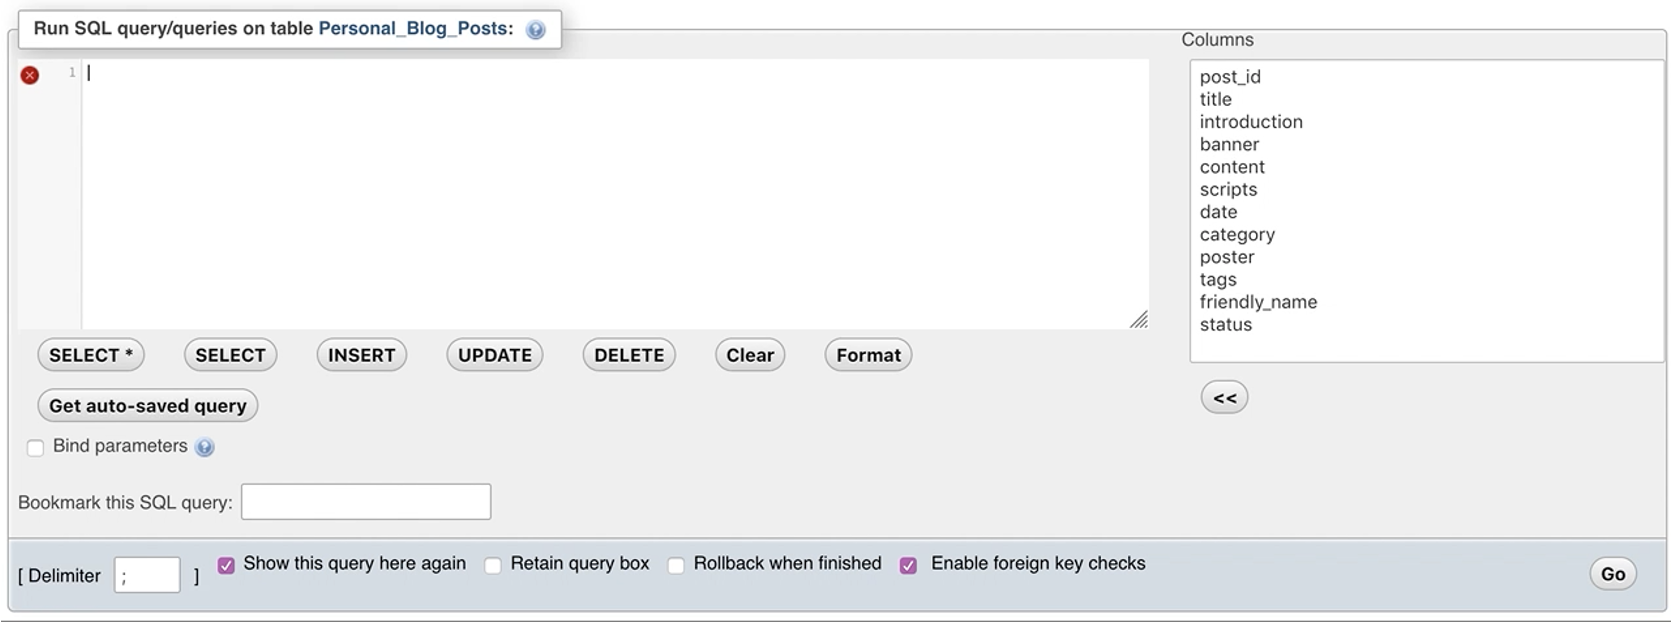
Task: Click the Delimiter input field
Action: [x=147, y=575]
